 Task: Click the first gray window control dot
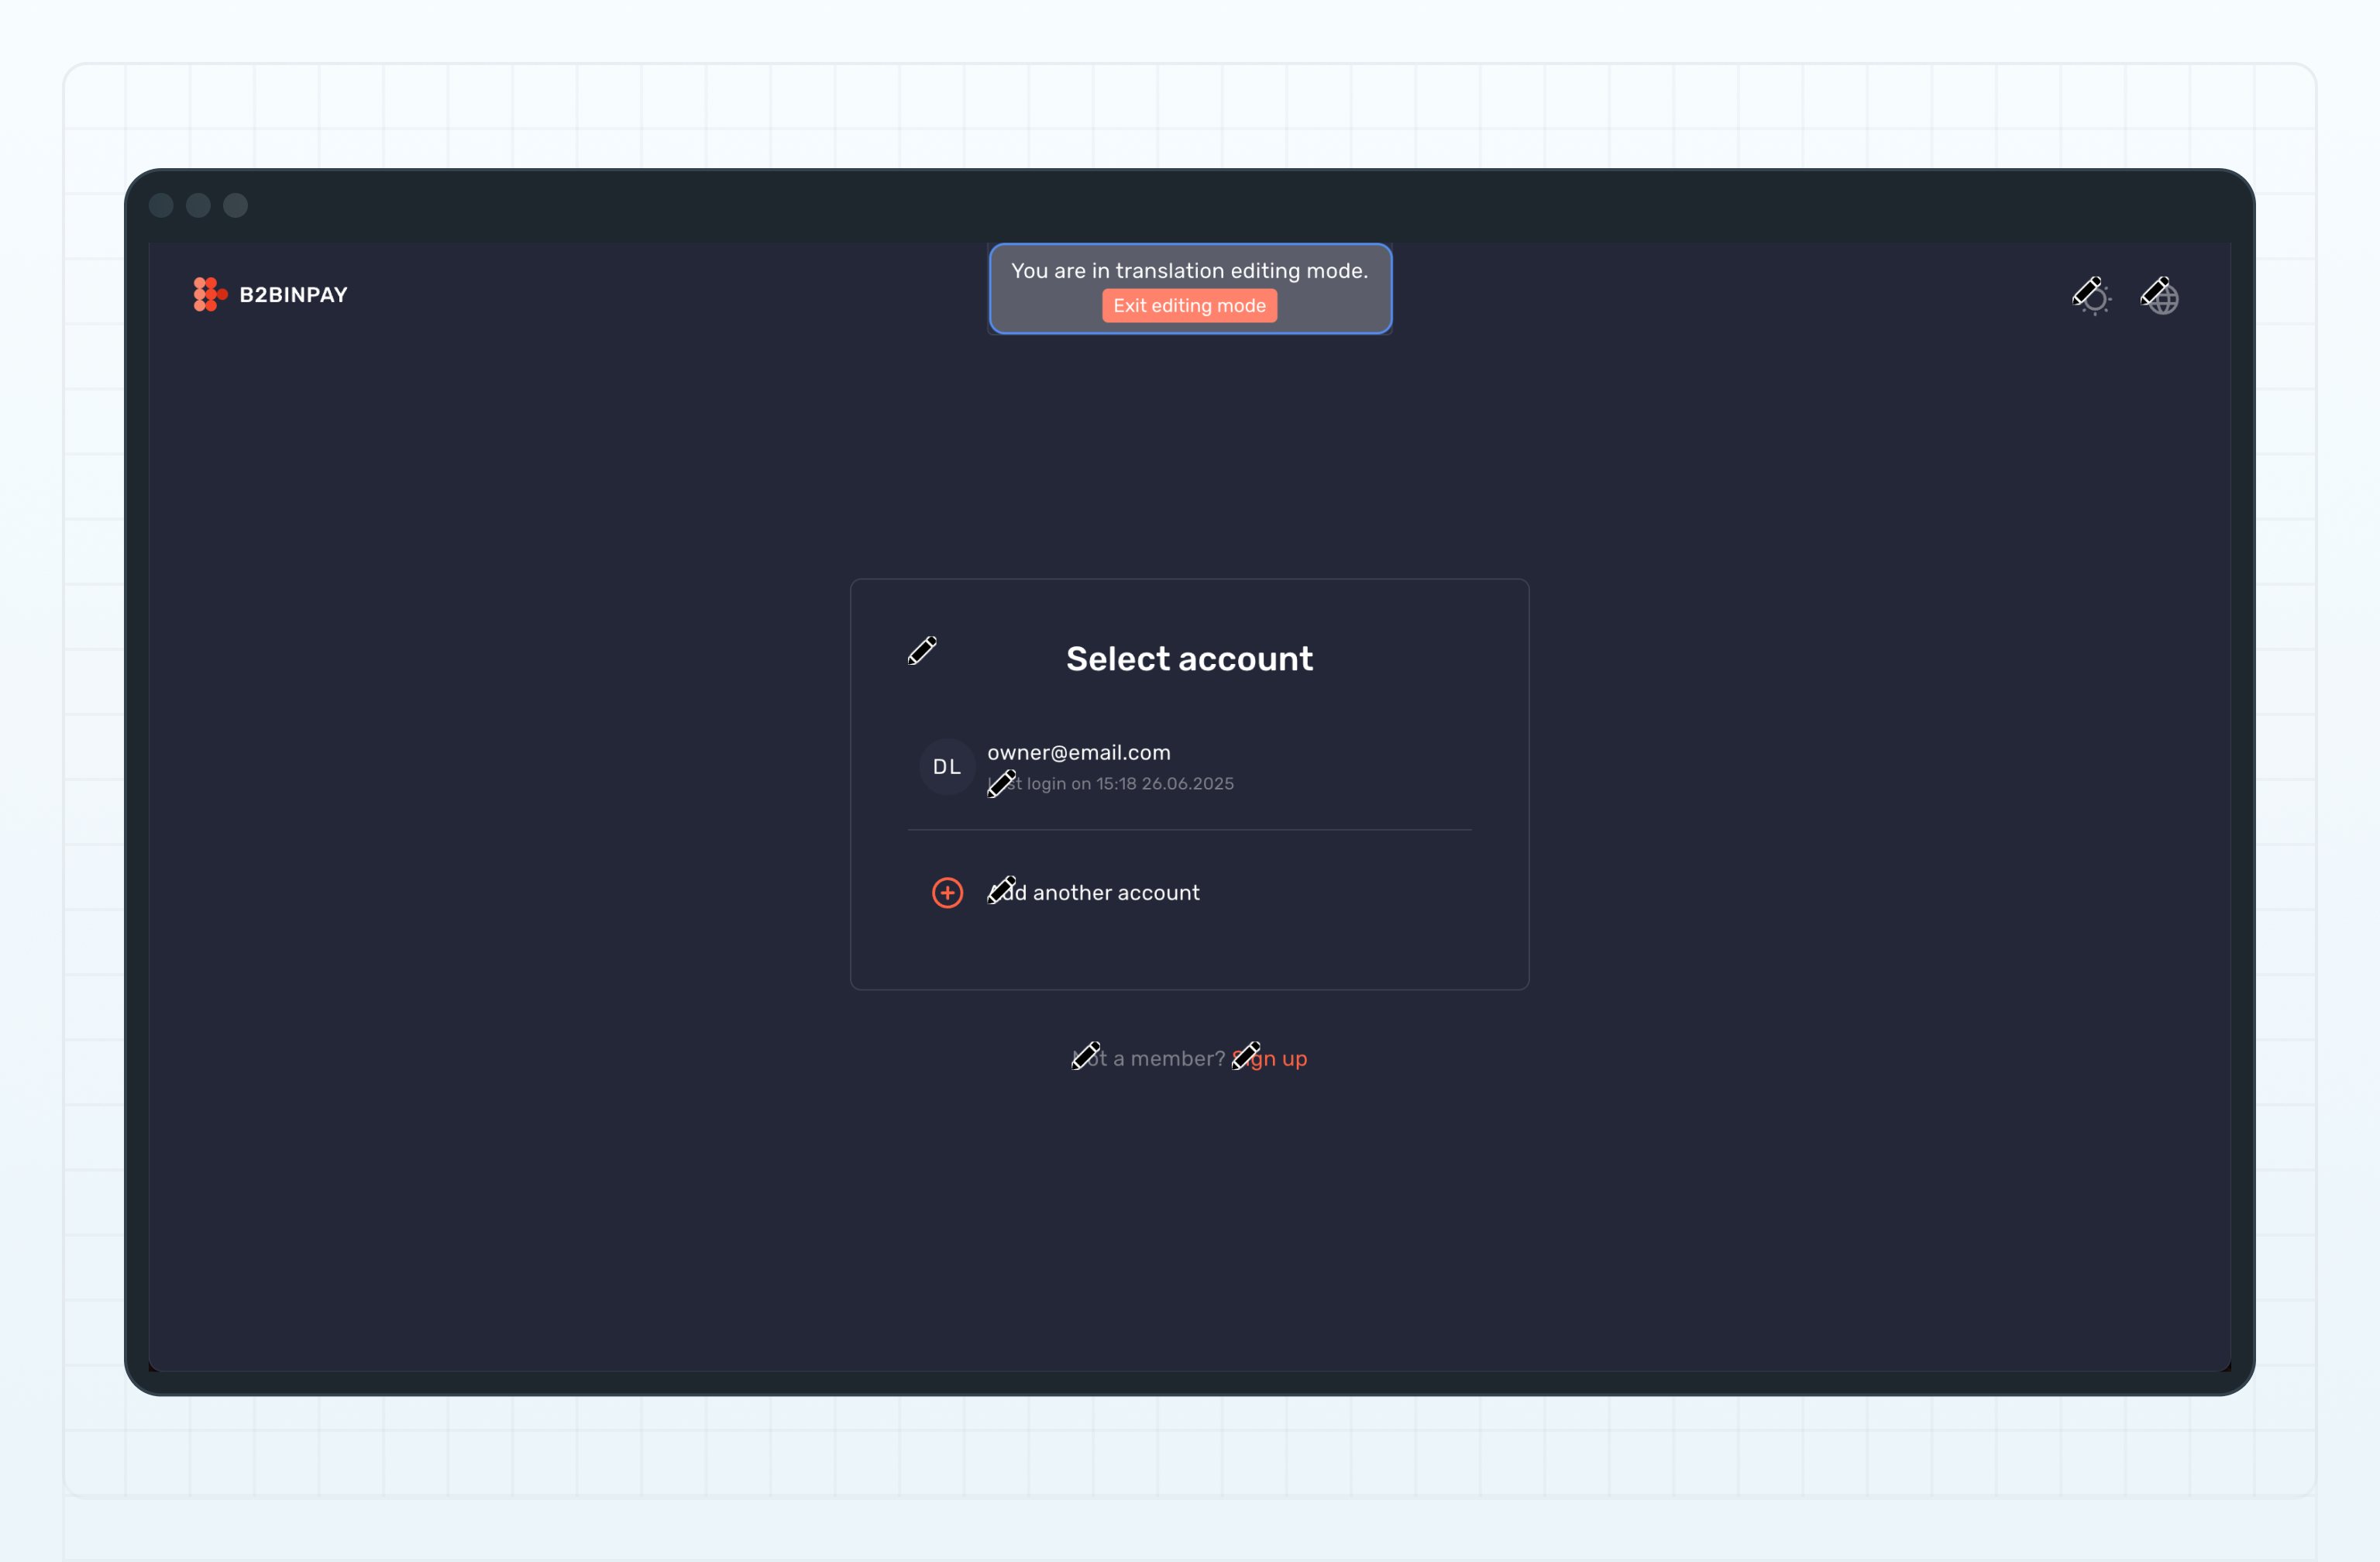tap(161, 205)
